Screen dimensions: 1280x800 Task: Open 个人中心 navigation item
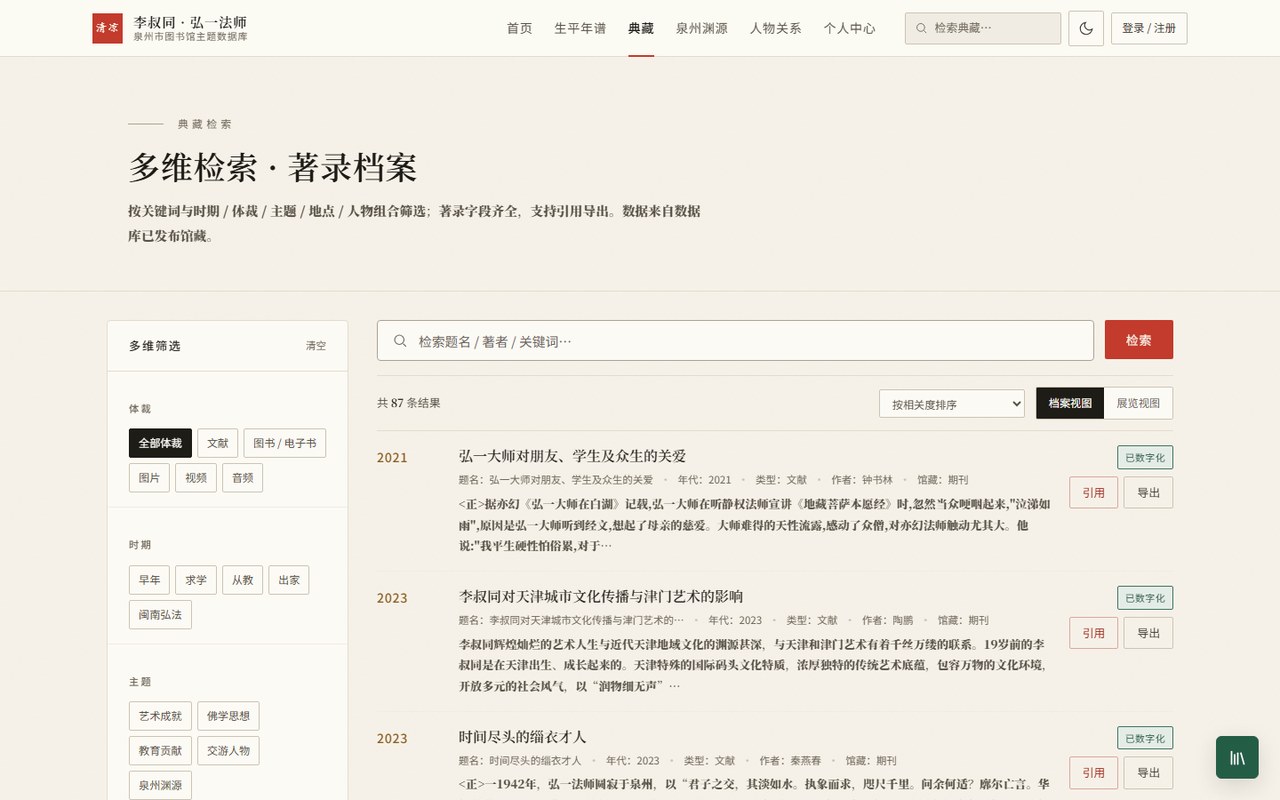[850, 28]
